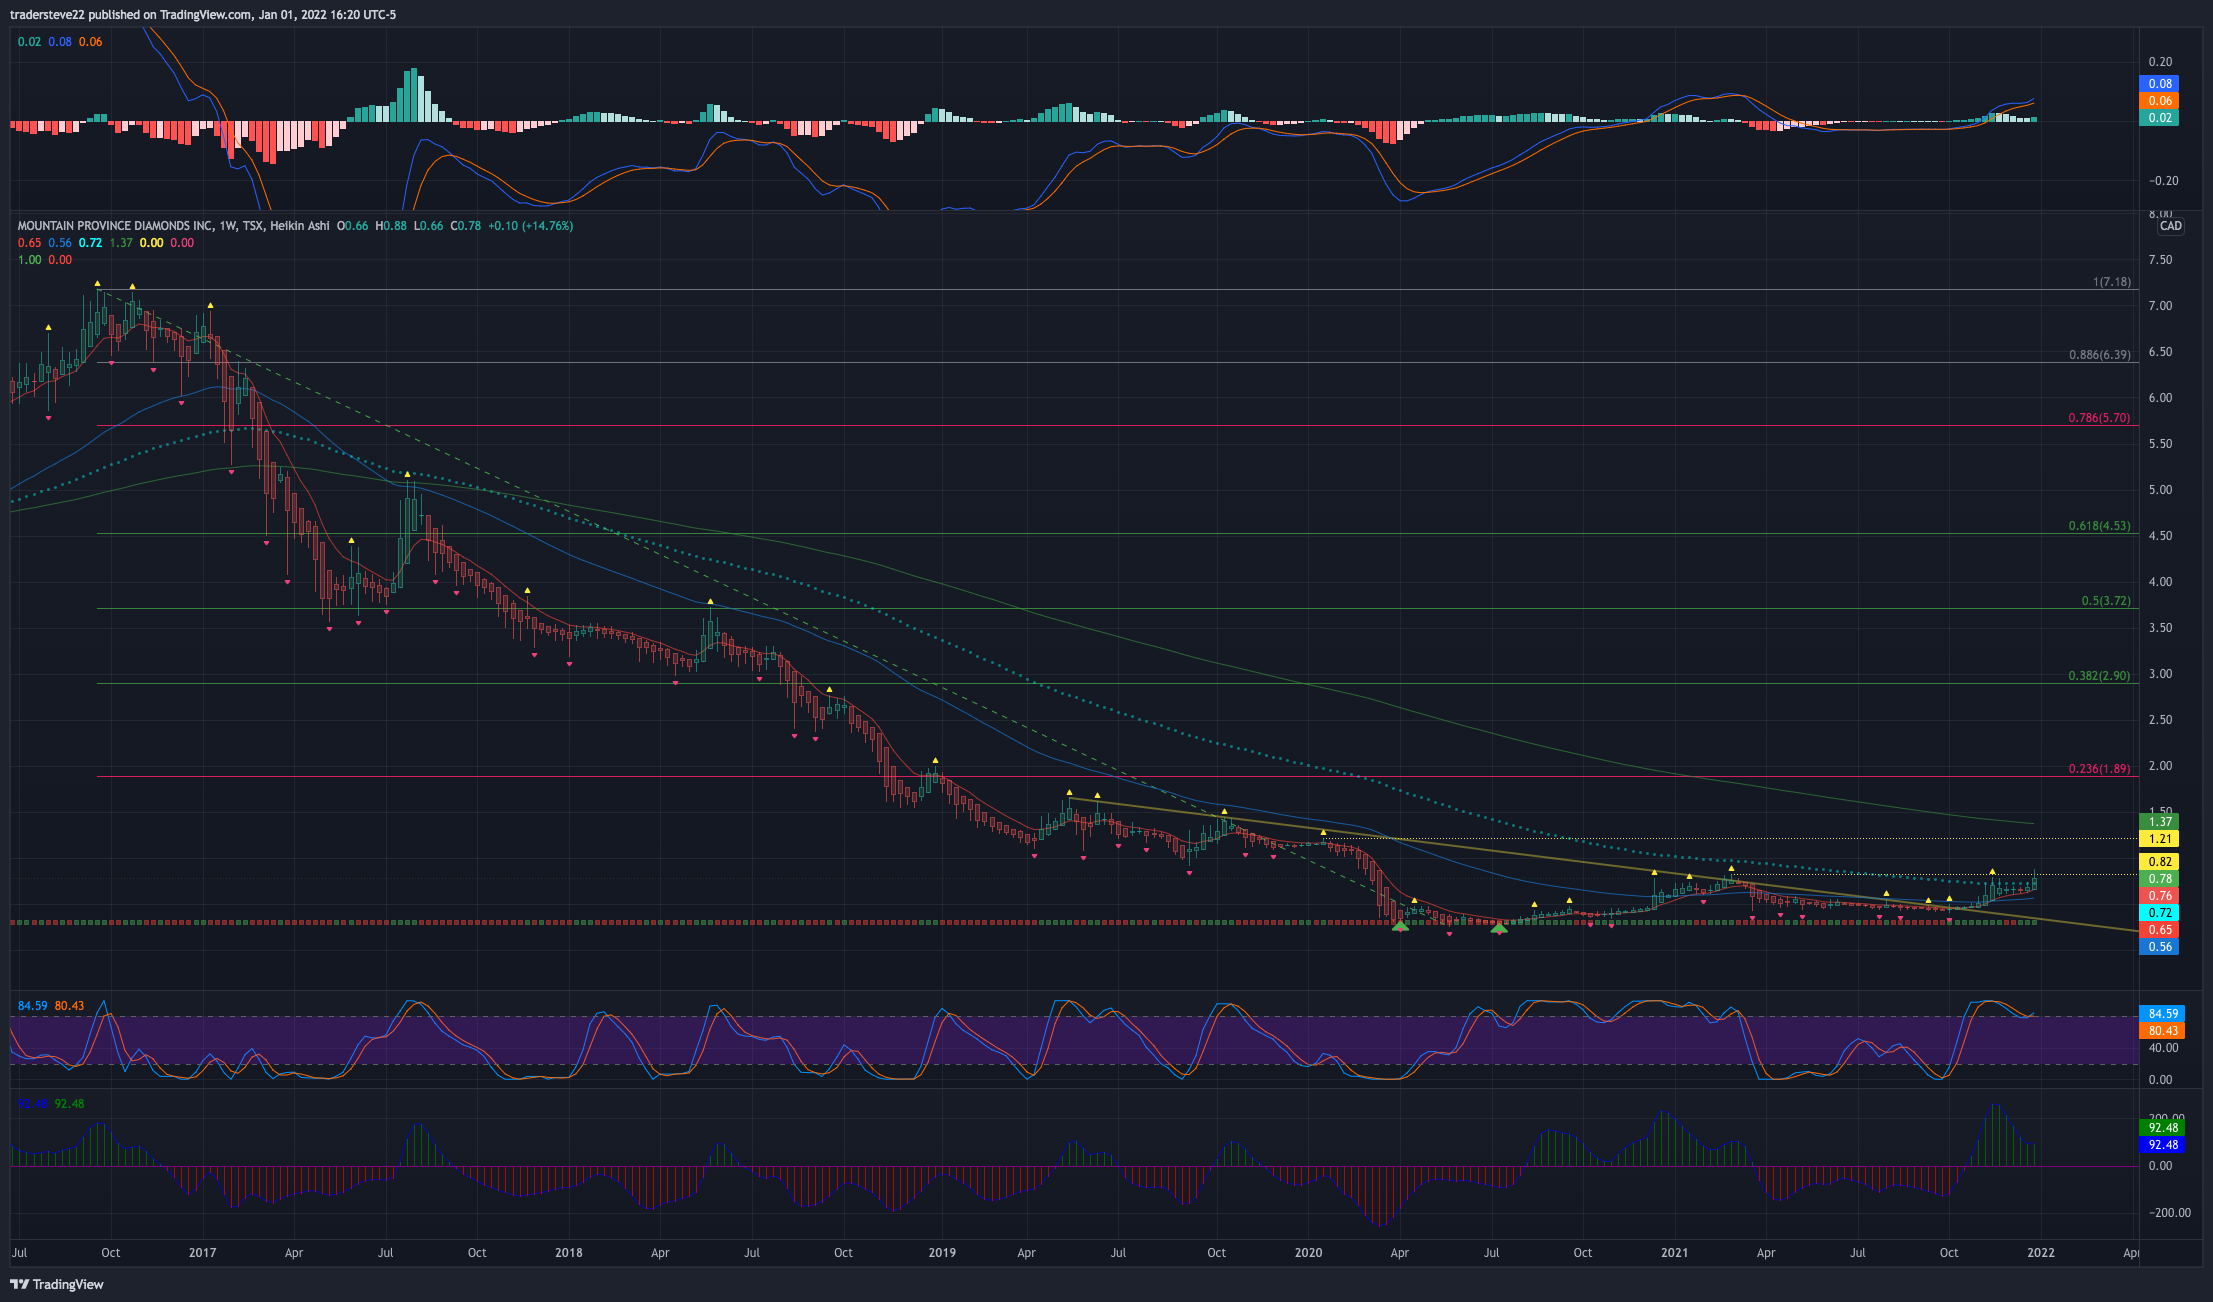Click the yellow 1.21 price tag
Image resolution: width=2213 pixels, height=1302 pixels.
tap(2160, 839)
